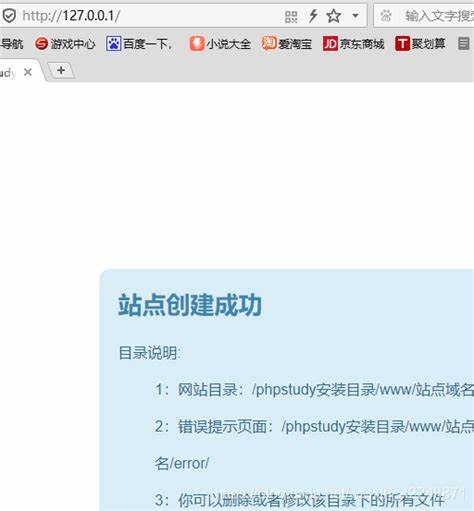Screen dimensions: 474x511
Task: Click the 导航 bookmark item
Action: (12, 44)
